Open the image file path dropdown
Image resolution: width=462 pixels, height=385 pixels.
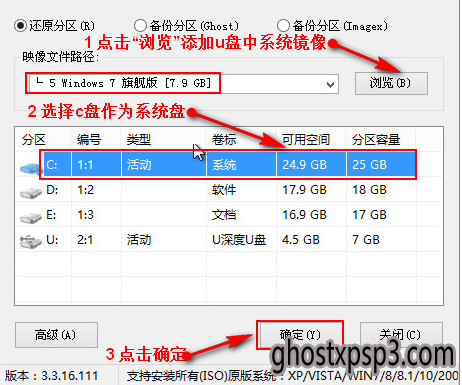[330, 84]
